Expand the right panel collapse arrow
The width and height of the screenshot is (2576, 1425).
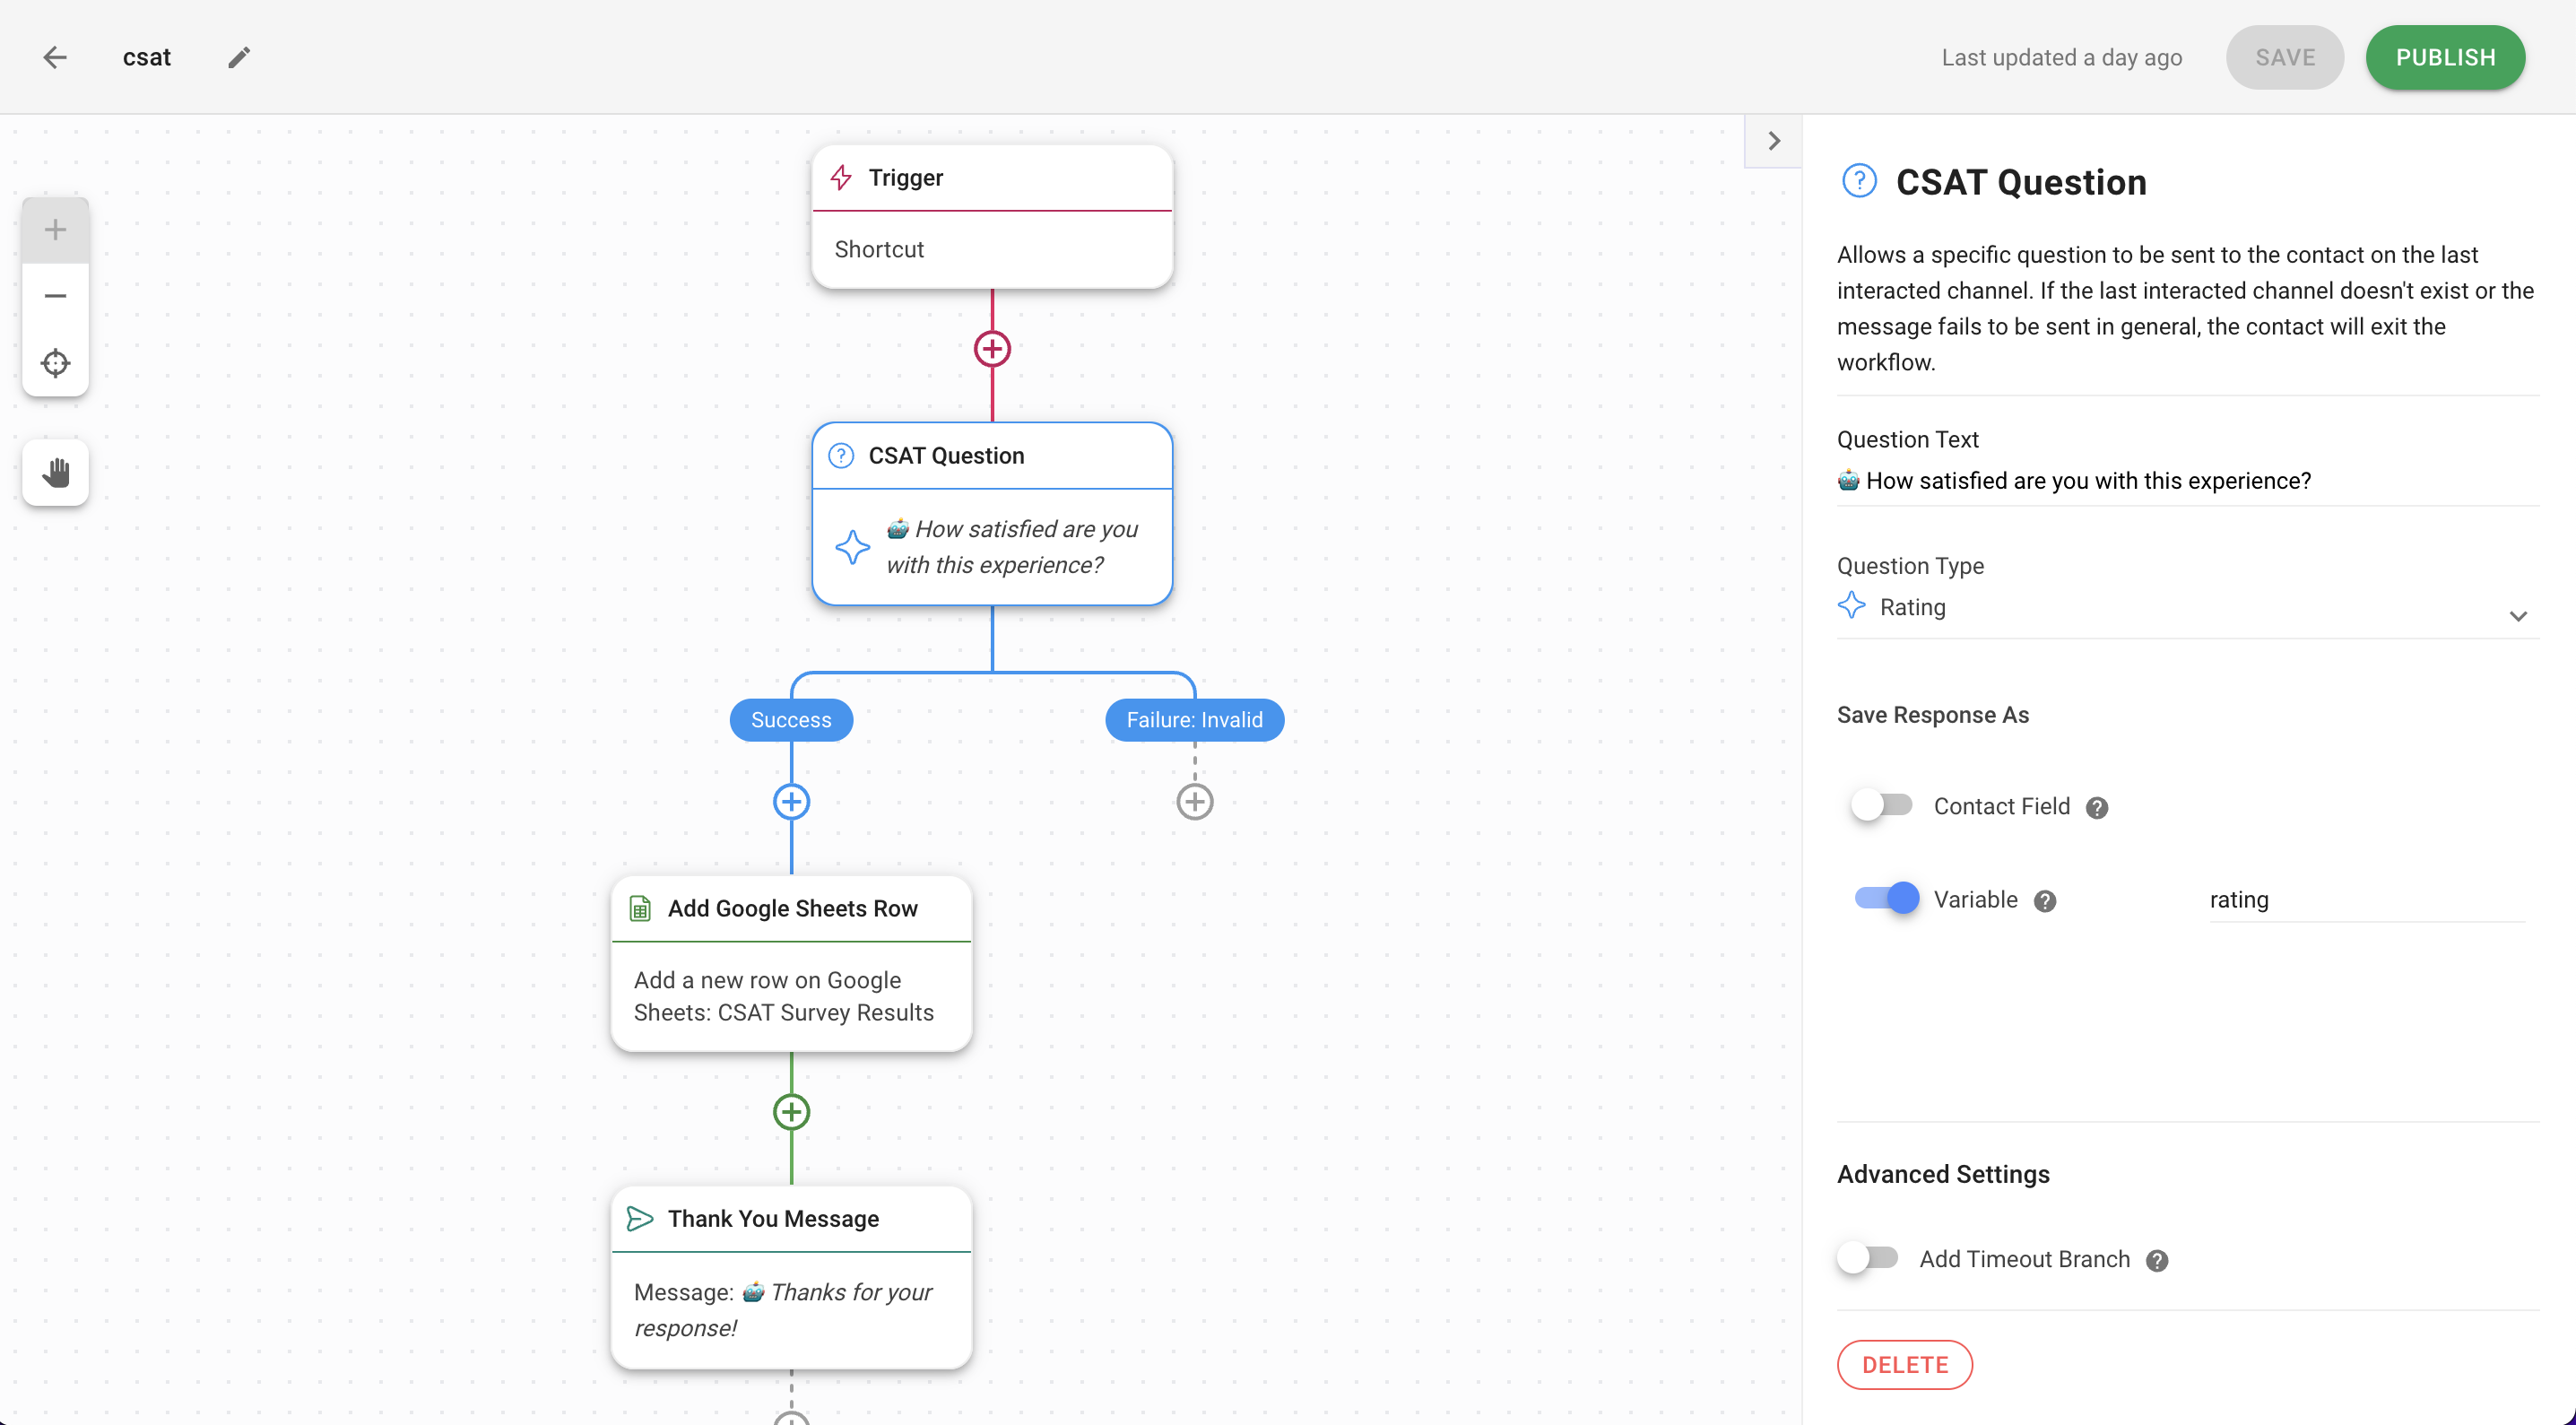[1774, 141]
